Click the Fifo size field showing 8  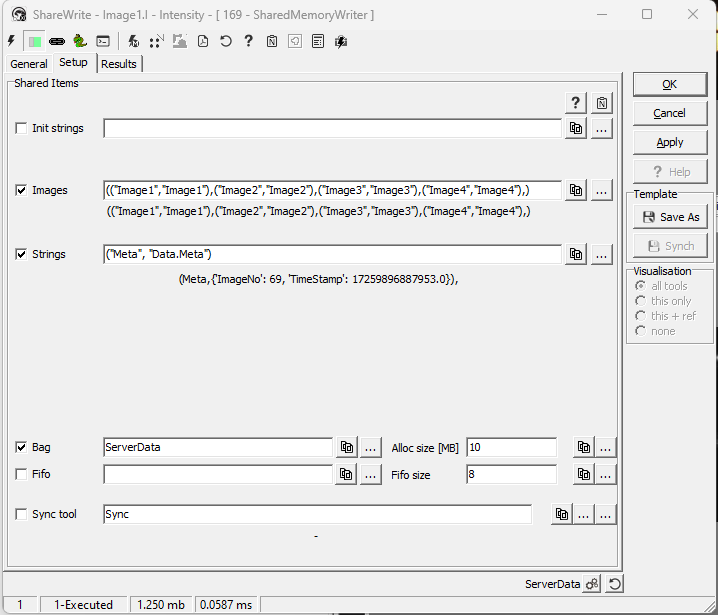511,474
